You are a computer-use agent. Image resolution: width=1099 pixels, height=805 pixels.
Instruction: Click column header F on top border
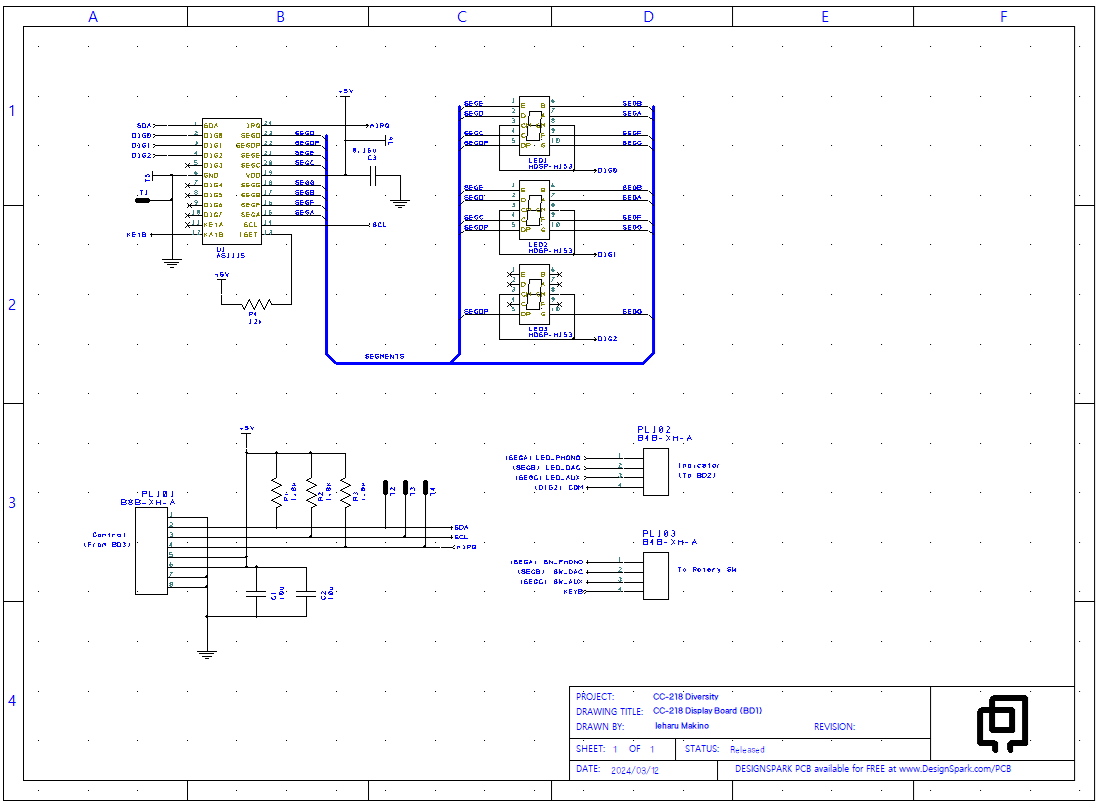tap(1003, 17)
